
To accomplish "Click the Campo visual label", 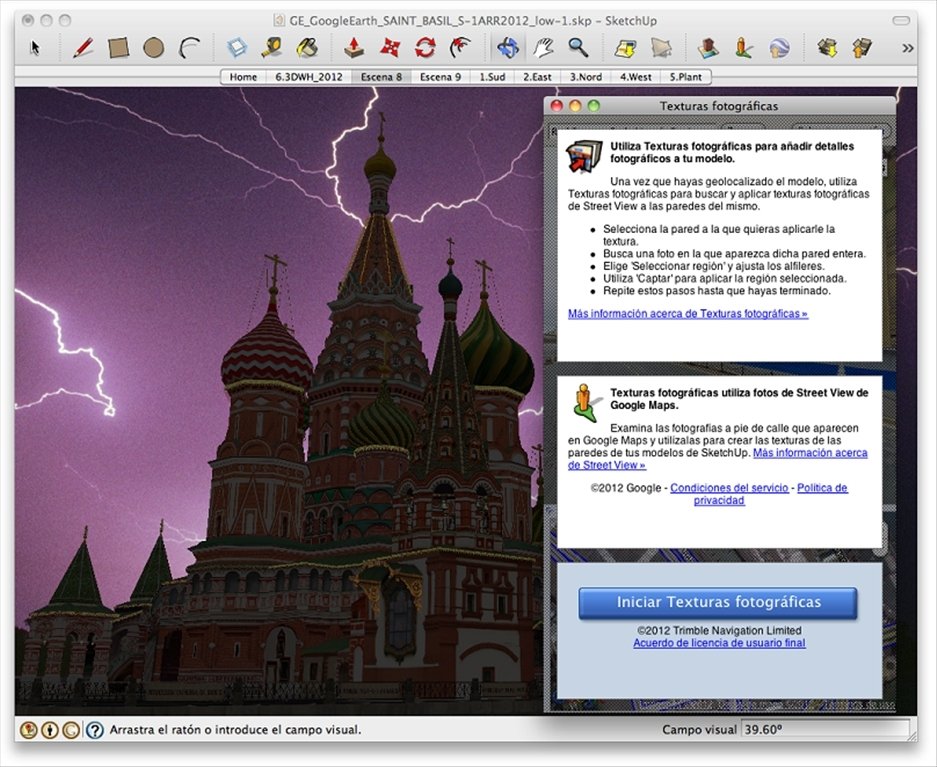I will [699, 729].
